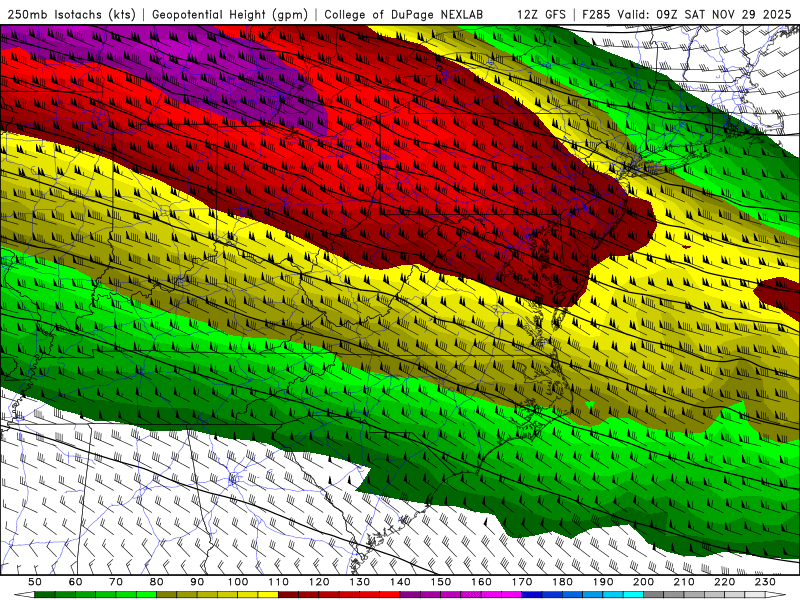Pick the cyan swatch just left of 200
Image resolution: width=800 pixels, height=600 pixels.
click(633, 595)
